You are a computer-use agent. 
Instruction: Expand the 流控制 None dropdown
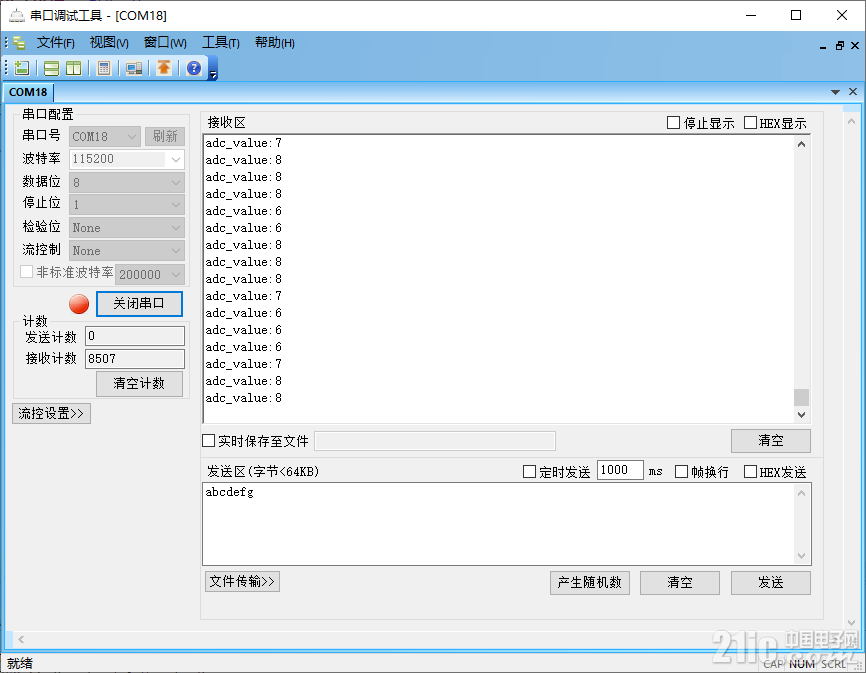176,251
